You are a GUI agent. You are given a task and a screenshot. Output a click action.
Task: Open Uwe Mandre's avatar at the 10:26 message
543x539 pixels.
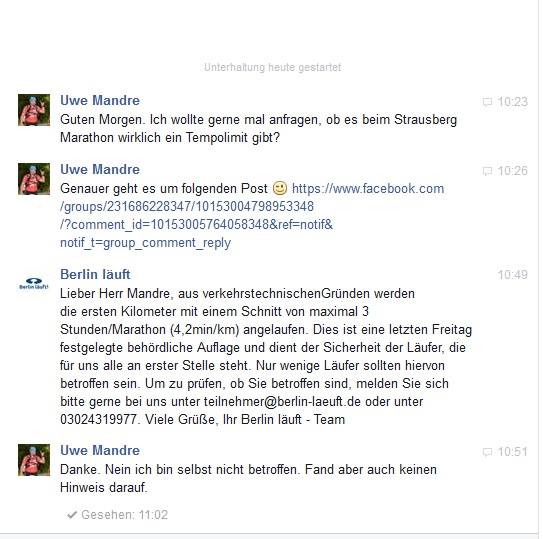(34, 179)
